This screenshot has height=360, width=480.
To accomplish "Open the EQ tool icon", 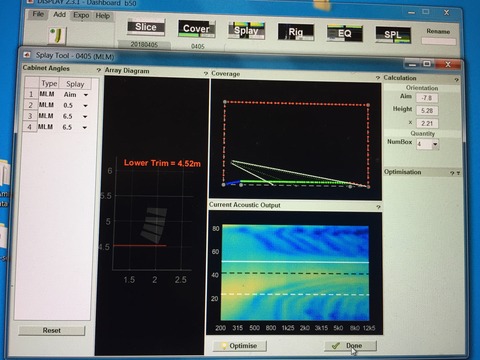I will tap(345, 33).
